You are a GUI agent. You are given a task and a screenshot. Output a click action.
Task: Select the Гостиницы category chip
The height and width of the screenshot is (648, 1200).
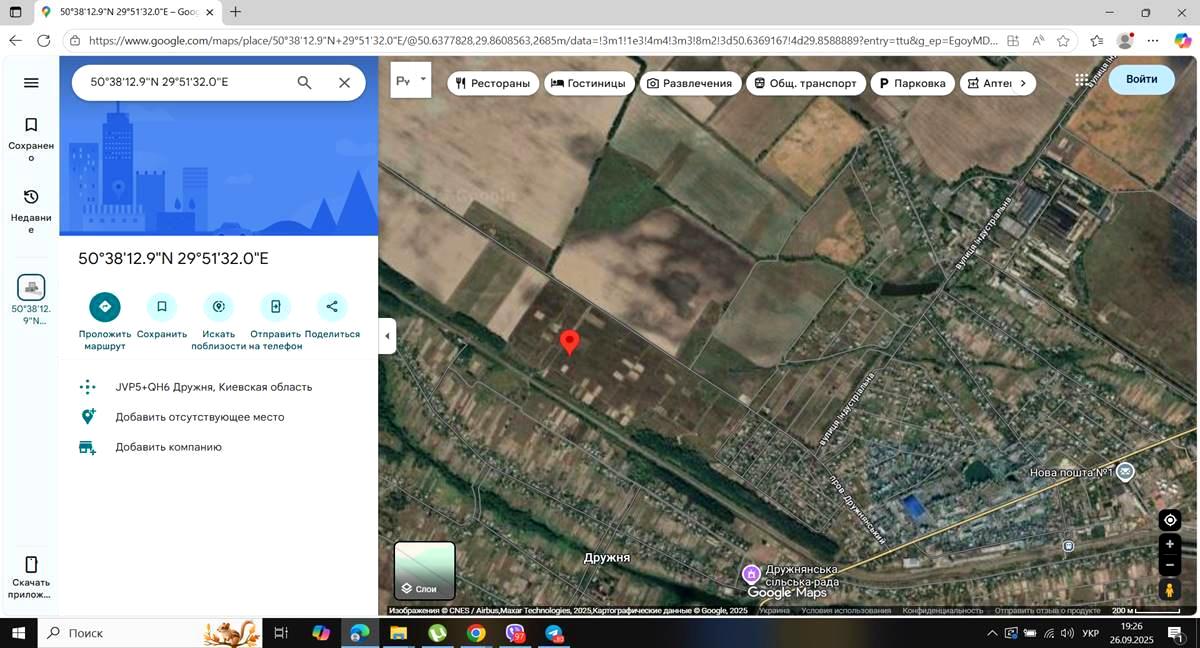coord(588,84)
